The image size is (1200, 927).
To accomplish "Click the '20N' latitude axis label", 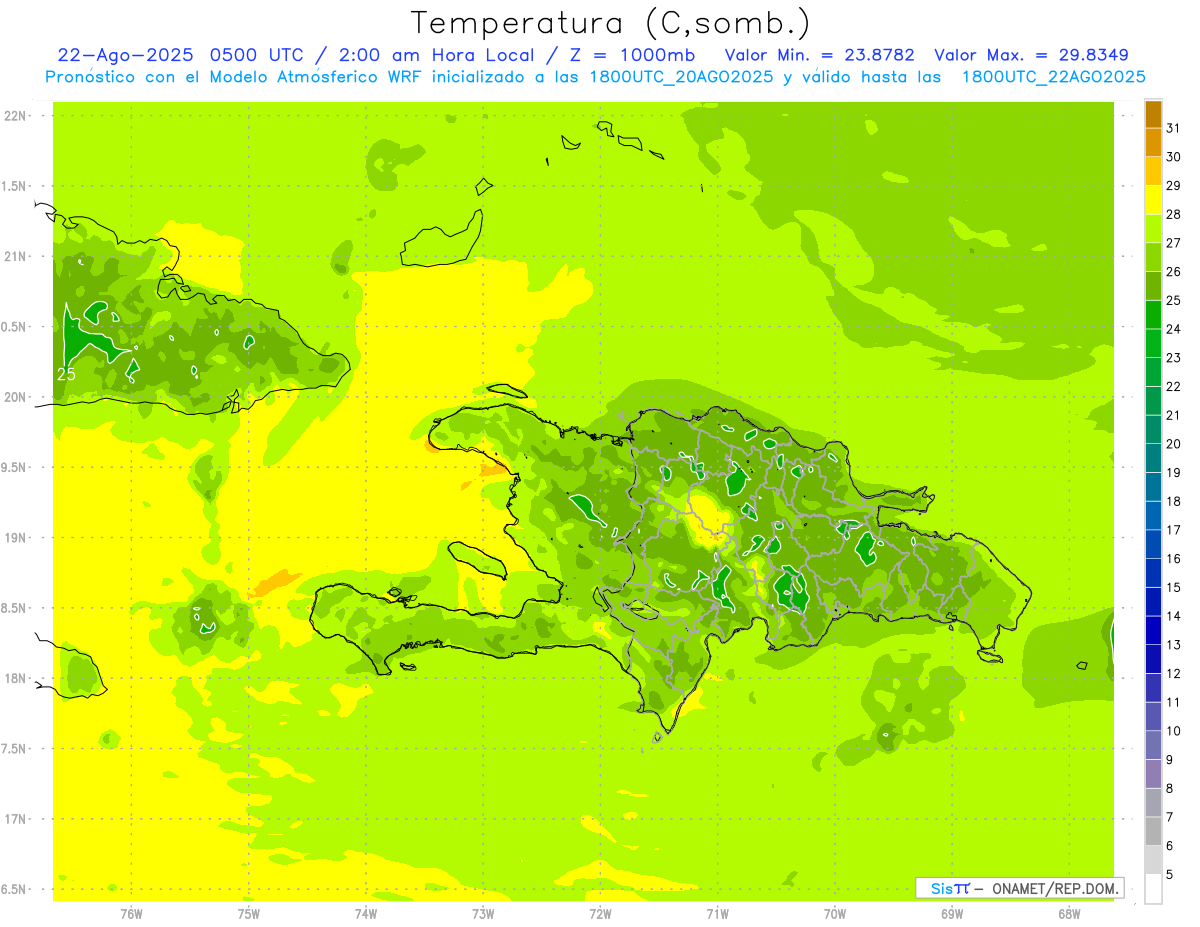I will pyautogui.click(x=15, y=397).
